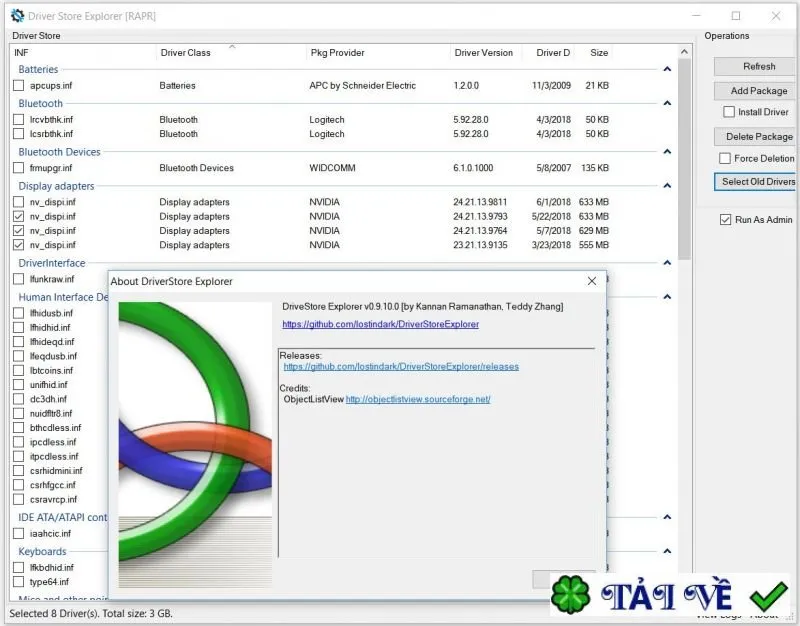Tick the apcups.inf checkbox

(18, 86)
